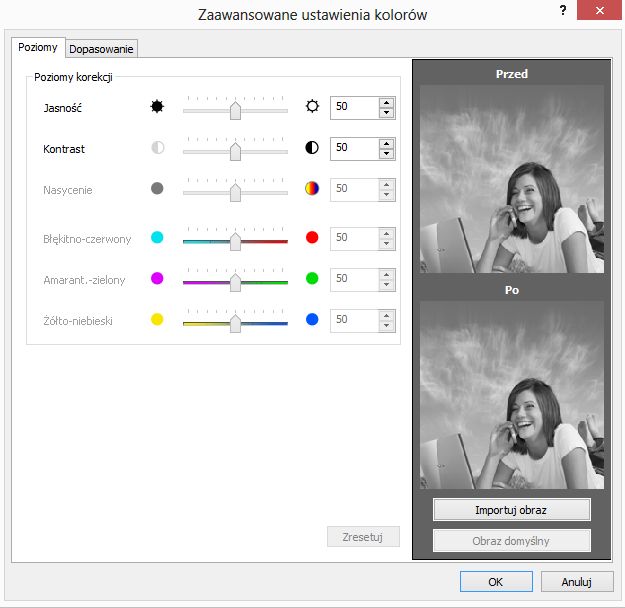The image size is (625, 608).
Task: Click the Anuluj button
Action: (x=576, y=582)
